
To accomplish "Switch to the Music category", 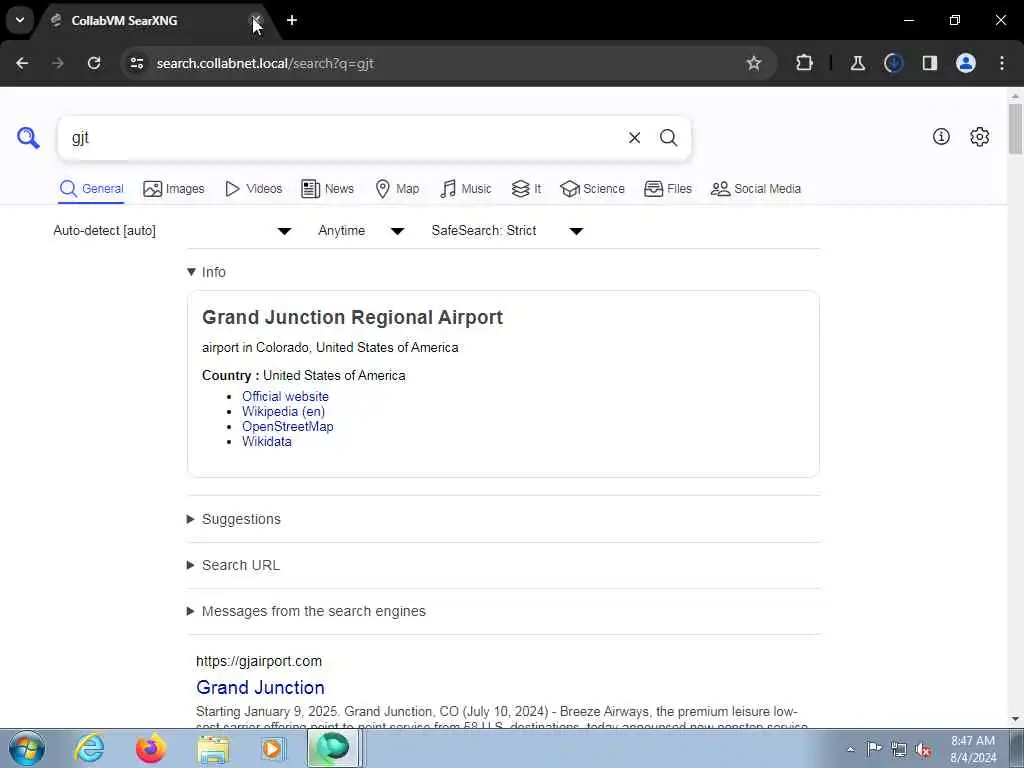I will (466, 189).
